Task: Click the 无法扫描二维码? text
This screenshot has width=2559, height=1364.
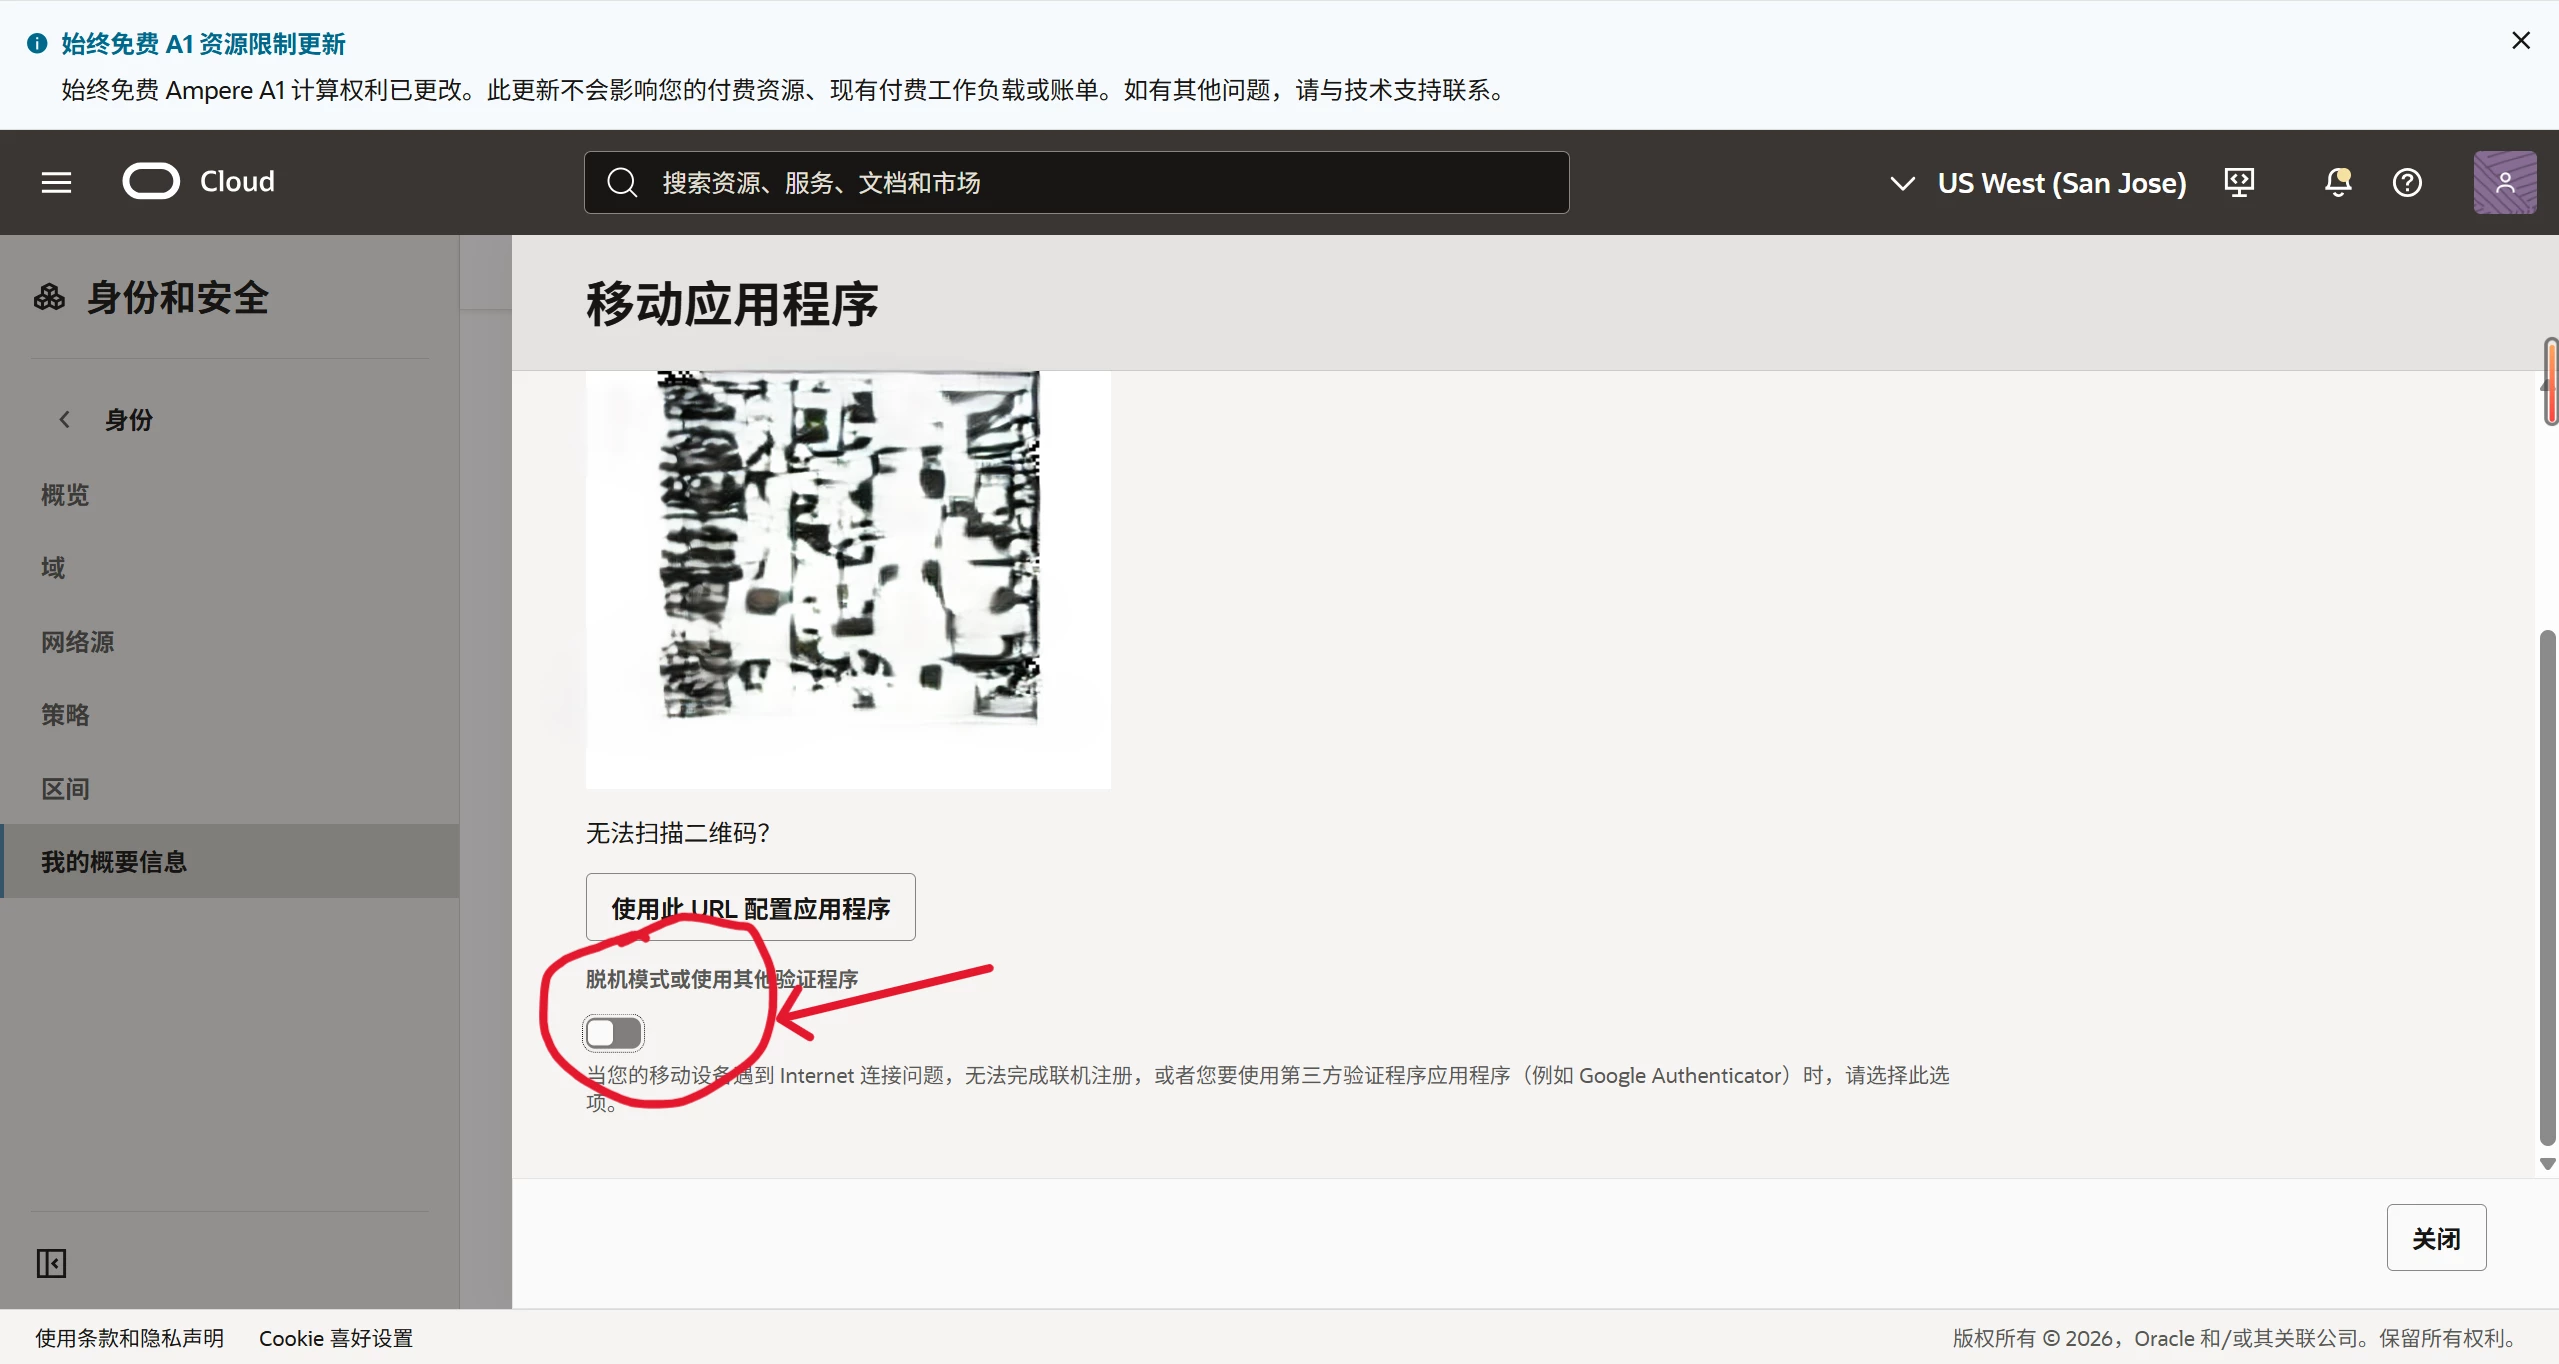Action: coord(677,833)
